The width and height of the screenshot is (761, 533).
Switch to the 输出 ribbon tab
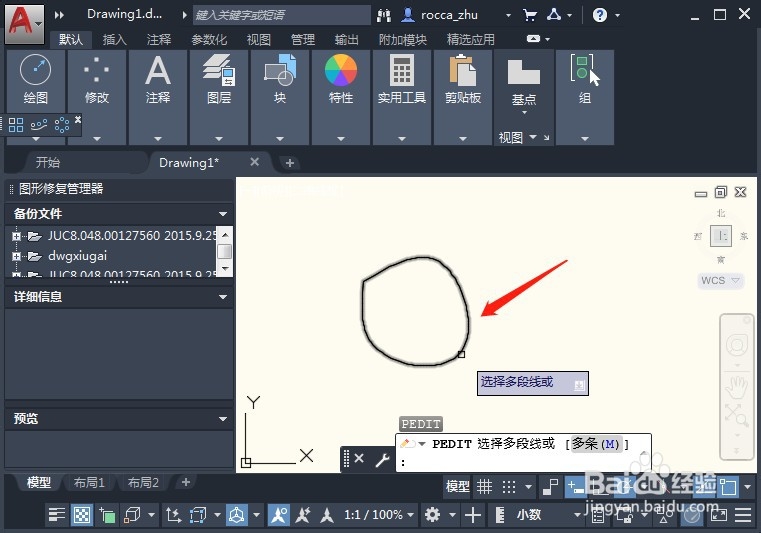point(347,39)
